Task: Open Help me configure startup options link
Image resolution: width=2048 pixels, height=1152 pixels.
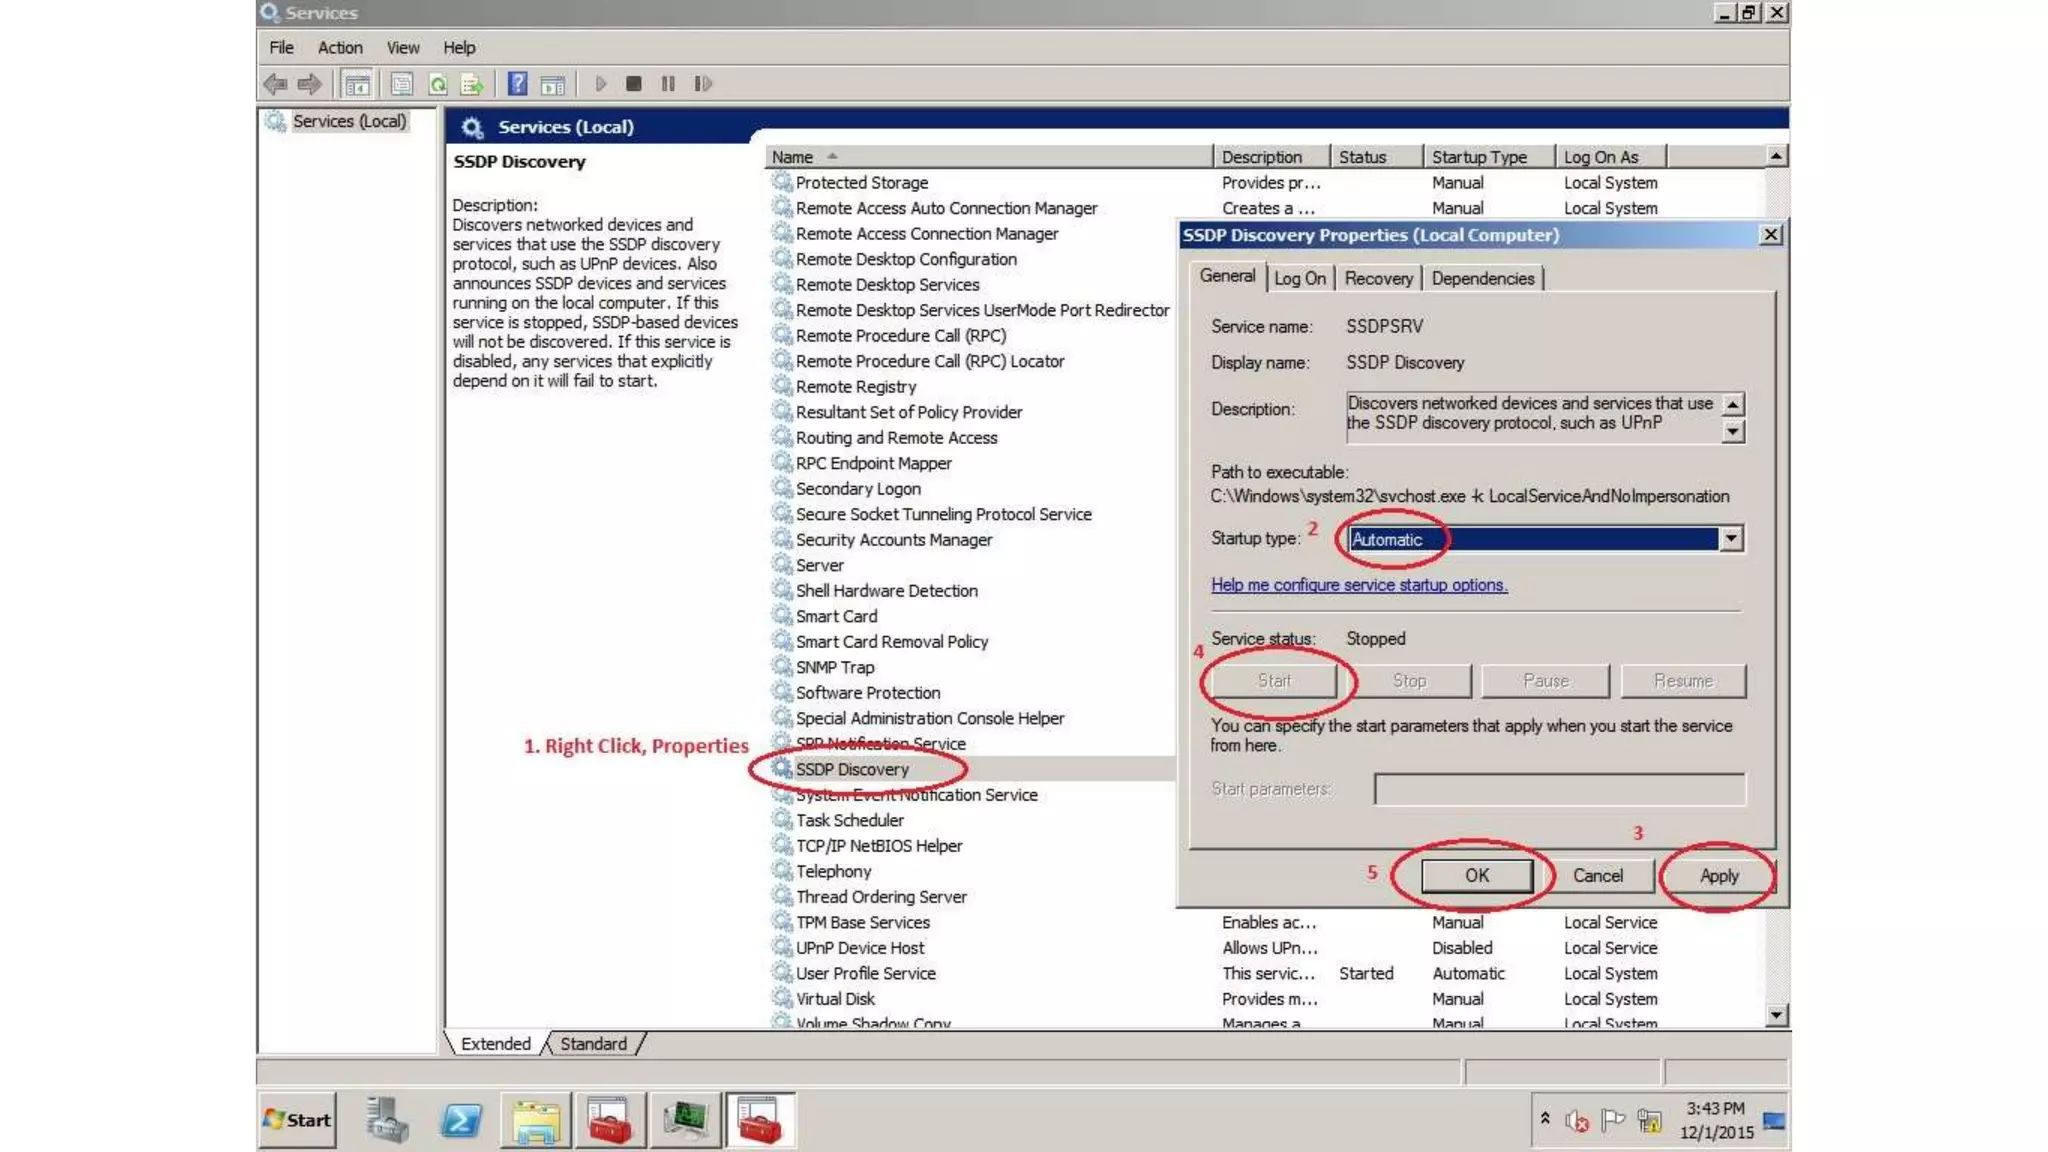Action: [x=1359, y=585]
